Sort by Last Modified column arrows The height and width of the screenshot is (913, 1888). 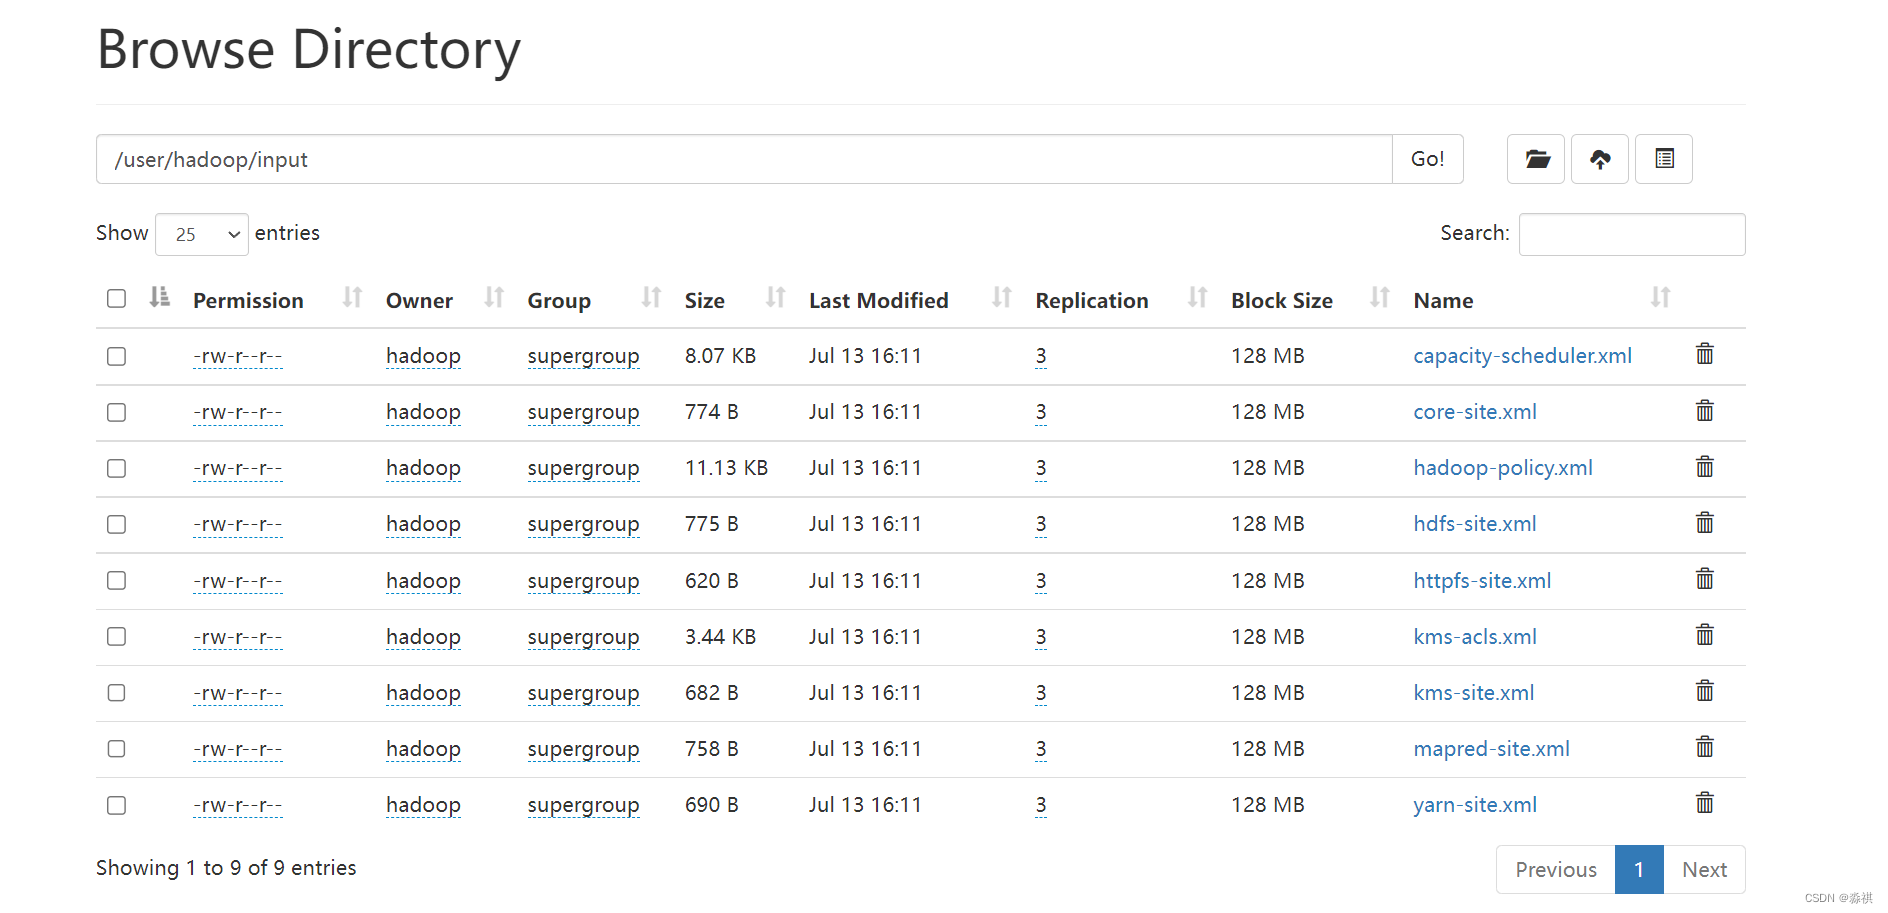pos(1001,298)
